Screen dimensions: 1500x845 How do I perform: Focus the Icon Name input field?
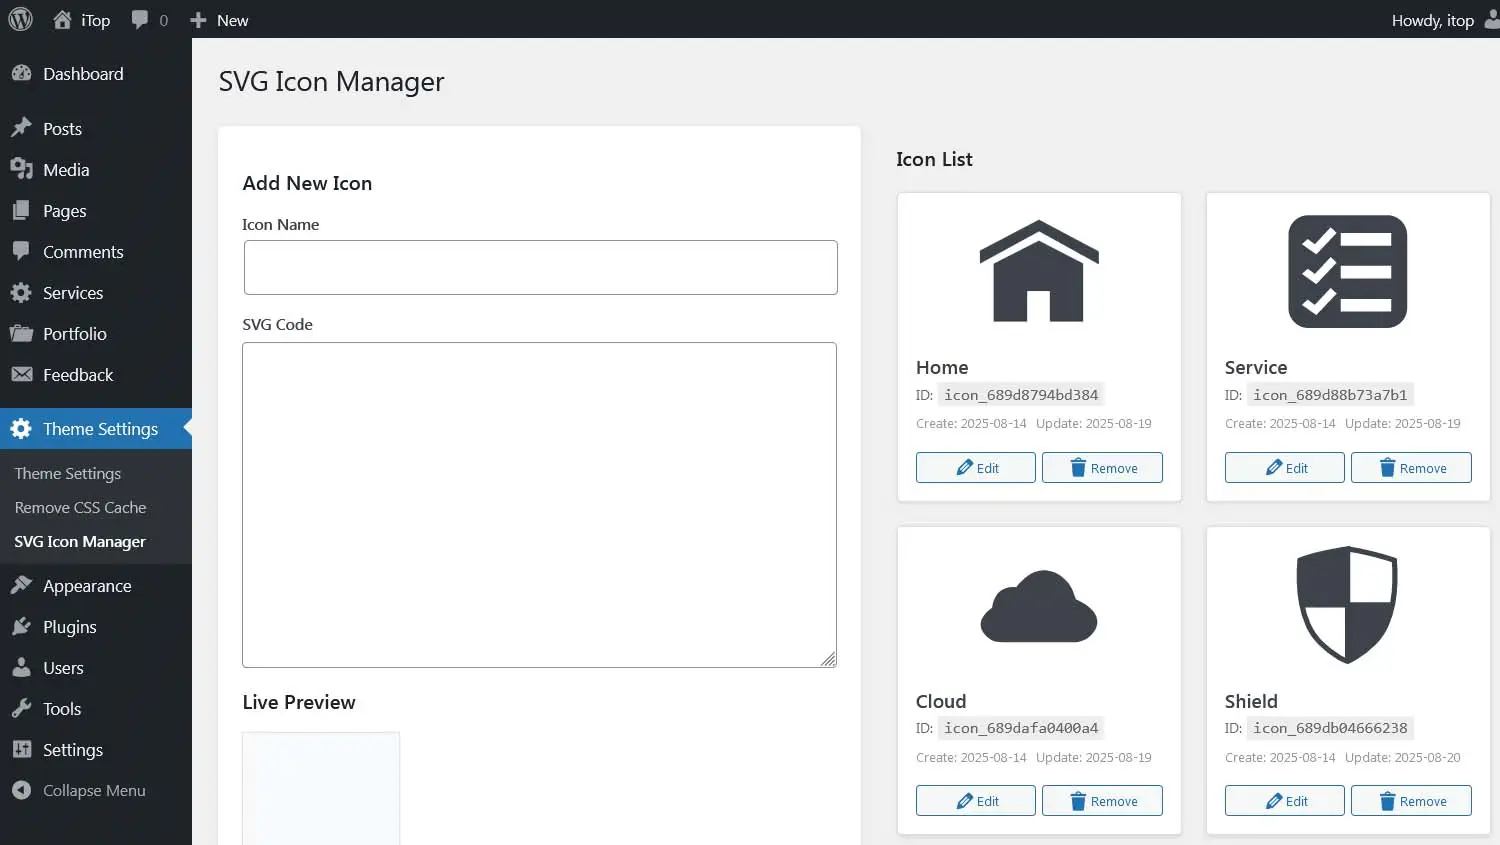pyautogui.click(x=540, y=267)
